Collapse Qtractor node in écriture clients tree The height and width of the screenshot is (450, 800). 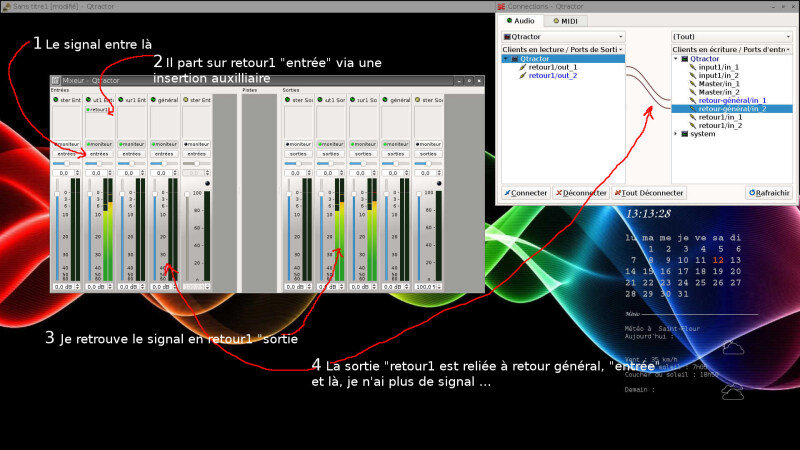[676, 59]
